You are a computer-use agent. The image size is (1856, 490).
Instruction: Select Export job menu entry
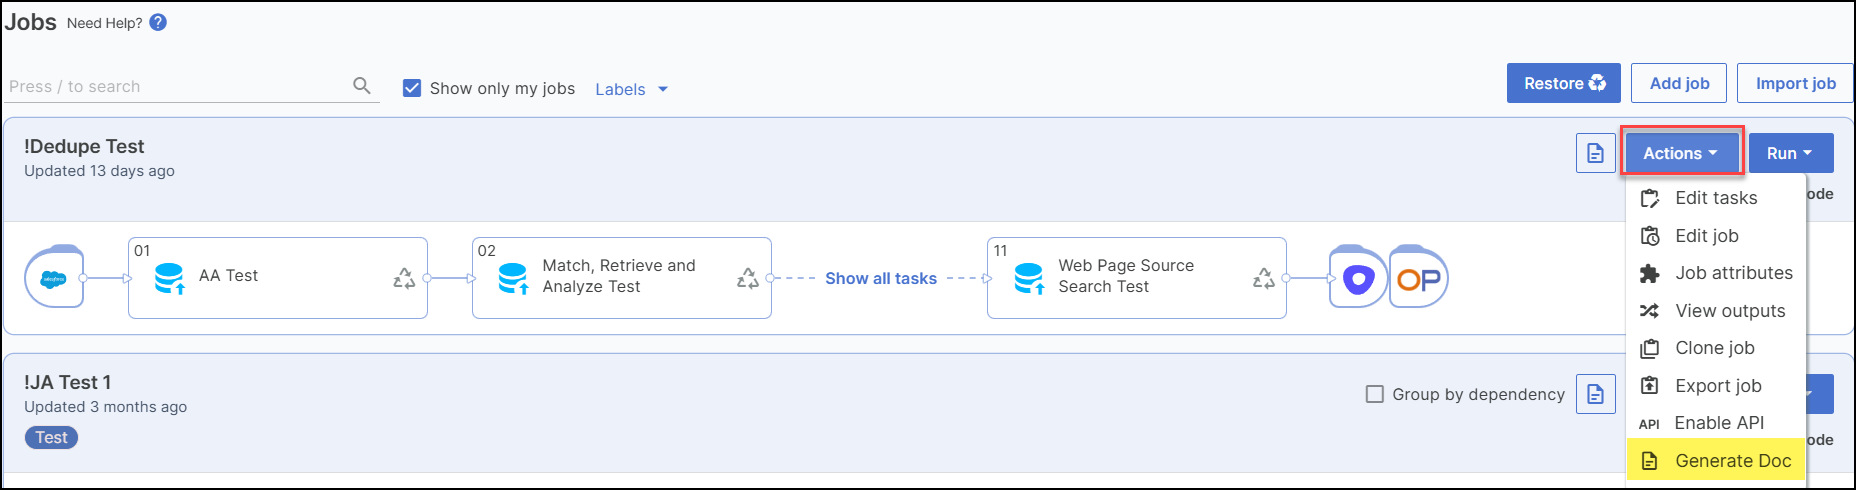[x=1718, y=386]
